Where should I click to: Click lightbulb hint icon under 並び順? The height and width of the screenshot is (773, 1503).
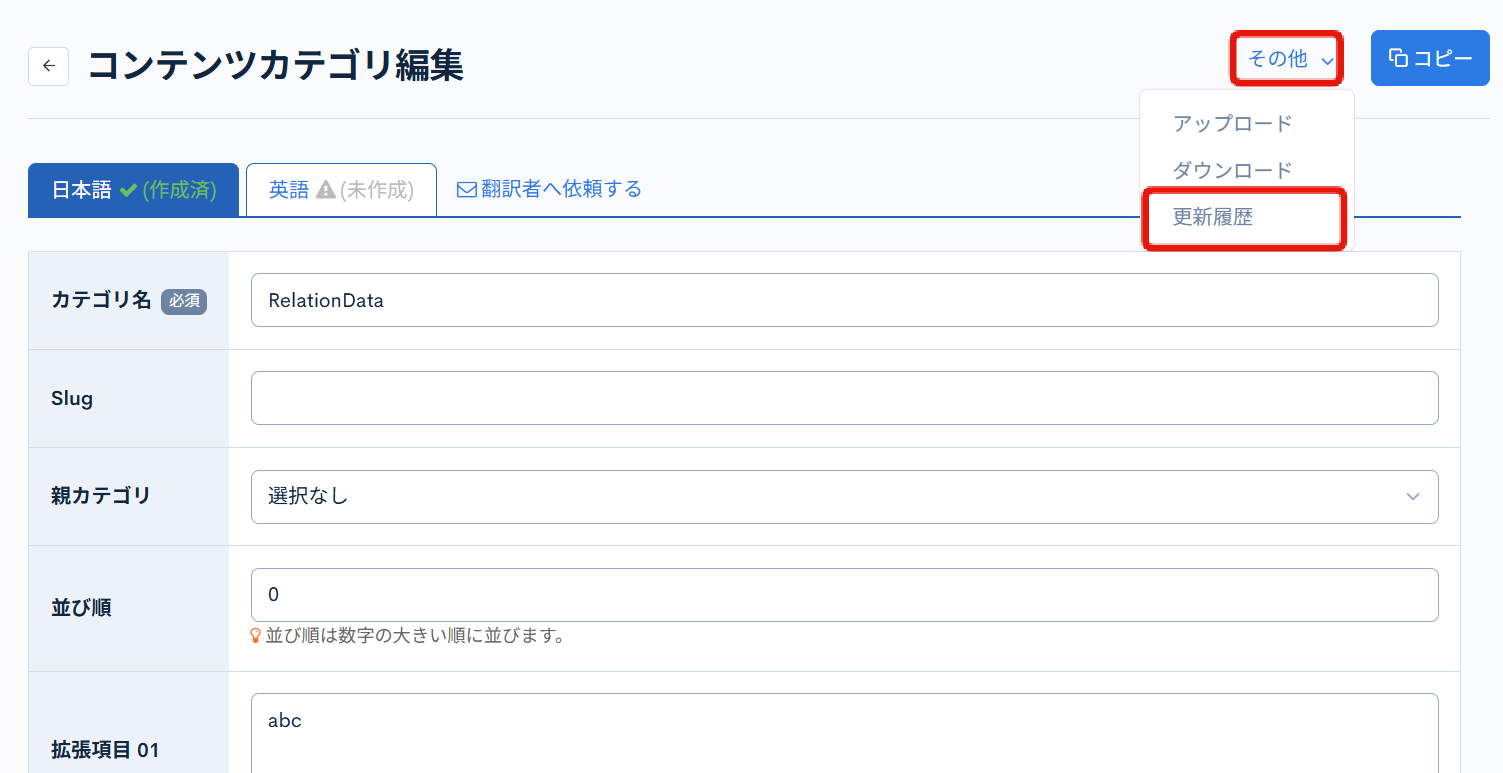point(255,636)
